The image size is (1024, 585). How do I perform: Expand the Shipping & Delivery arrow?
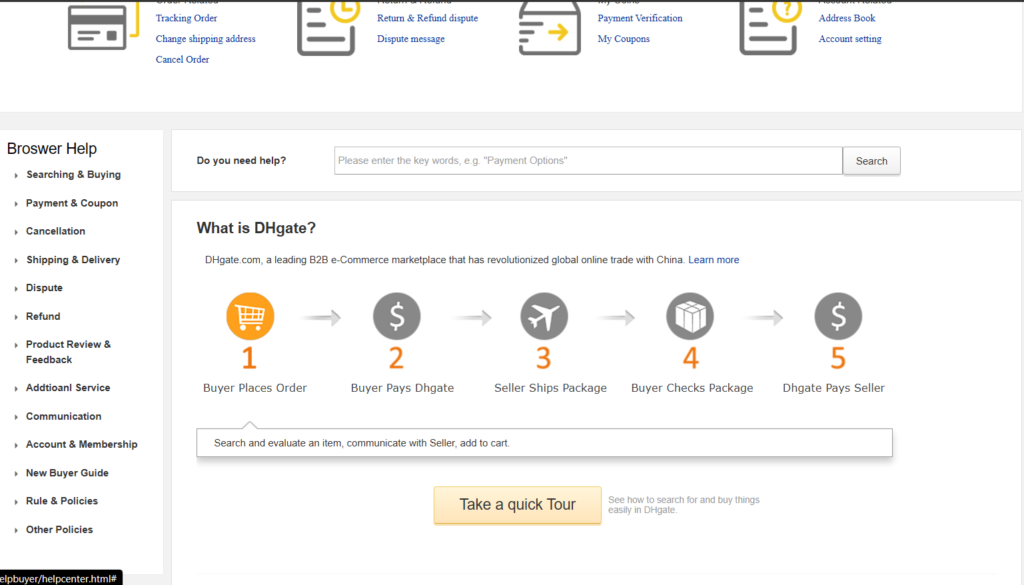(x=16, y=261)
